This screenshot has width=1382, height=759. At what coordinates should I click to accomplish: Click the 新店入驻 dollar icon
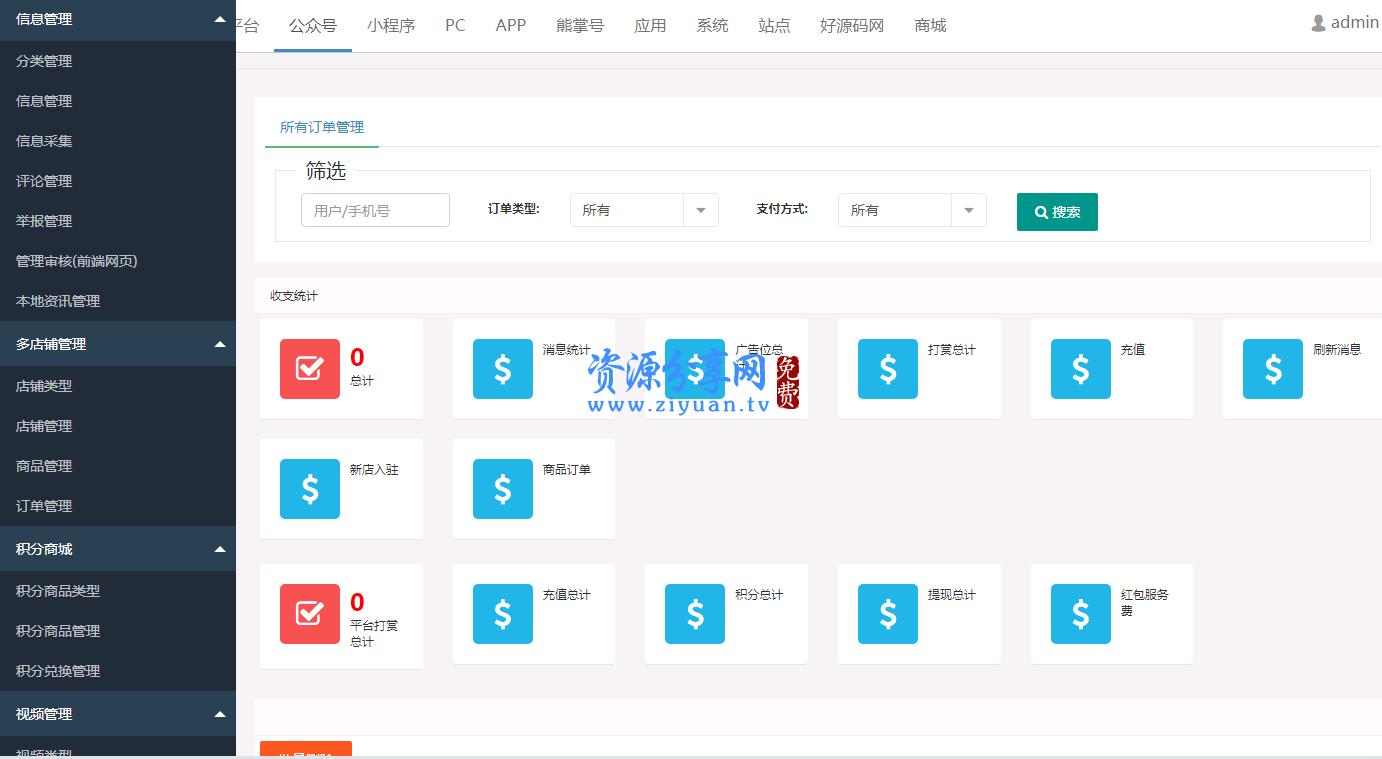point(310,489)
